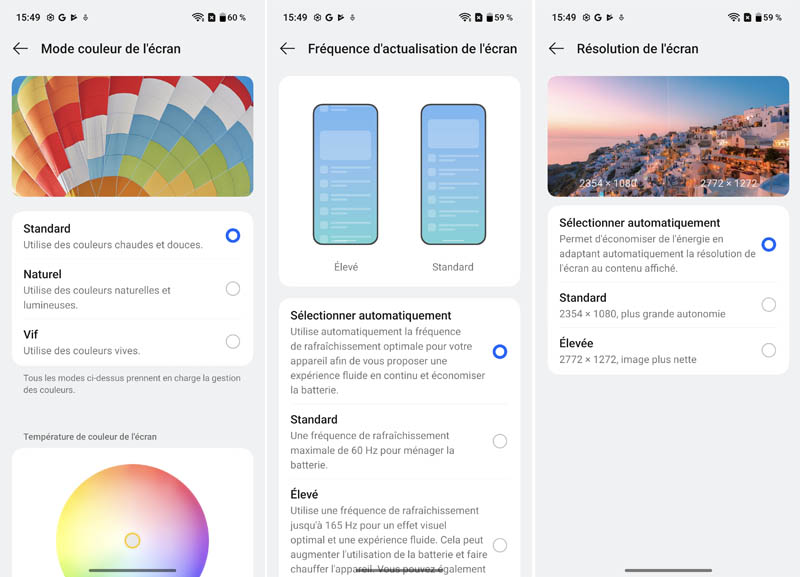Tap back arrow on Fréquence d'actualisation screen
The height and width of the screenshot is (577, 800).
click(x=288, y=49)
